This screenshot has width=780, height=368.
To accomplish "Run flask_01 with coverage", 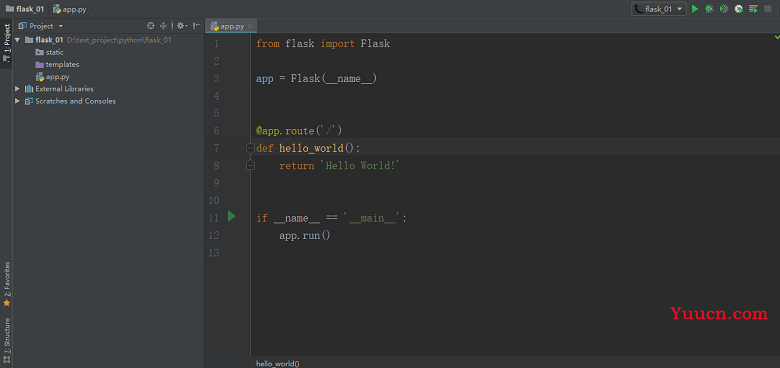I will [x=724, y=9].
